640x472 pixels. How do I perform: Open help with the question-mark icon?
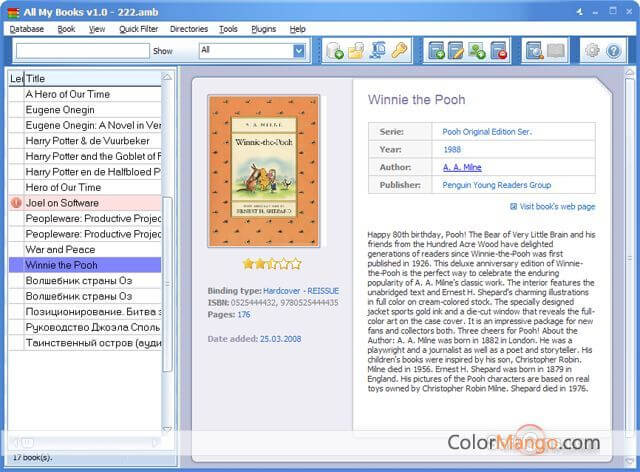(x=613, y=51)
